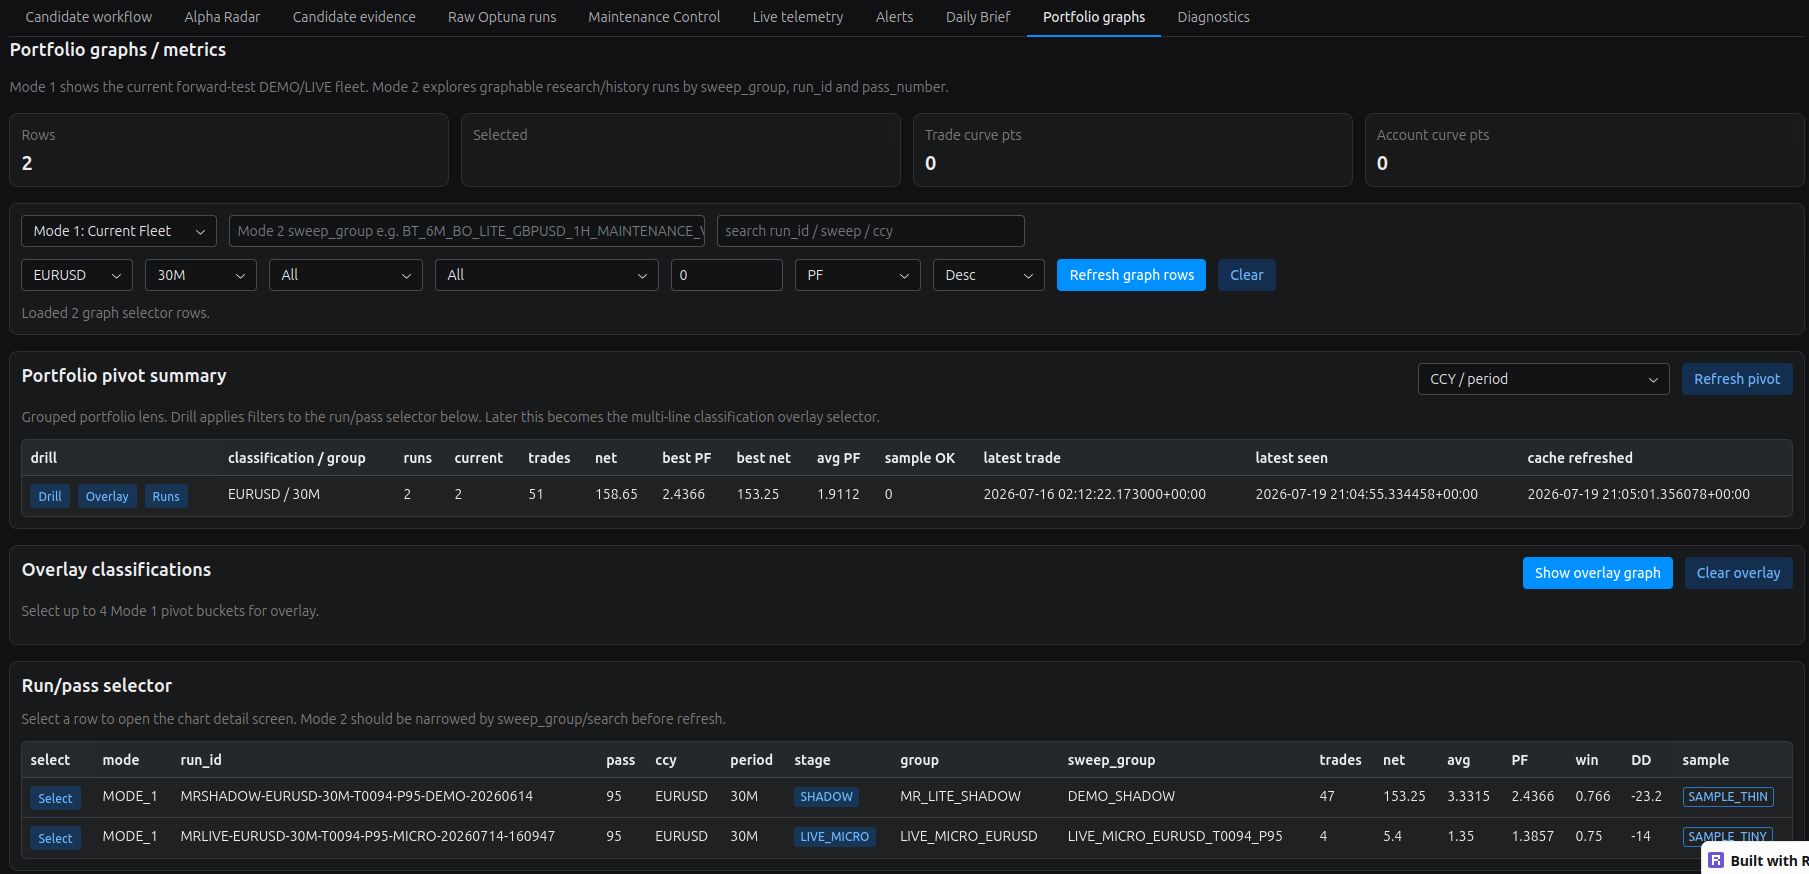This screenshot has width=1809, height=874.
Task: Click Drill on the EURUSD / 30M row
Action: tap(50, 496)
